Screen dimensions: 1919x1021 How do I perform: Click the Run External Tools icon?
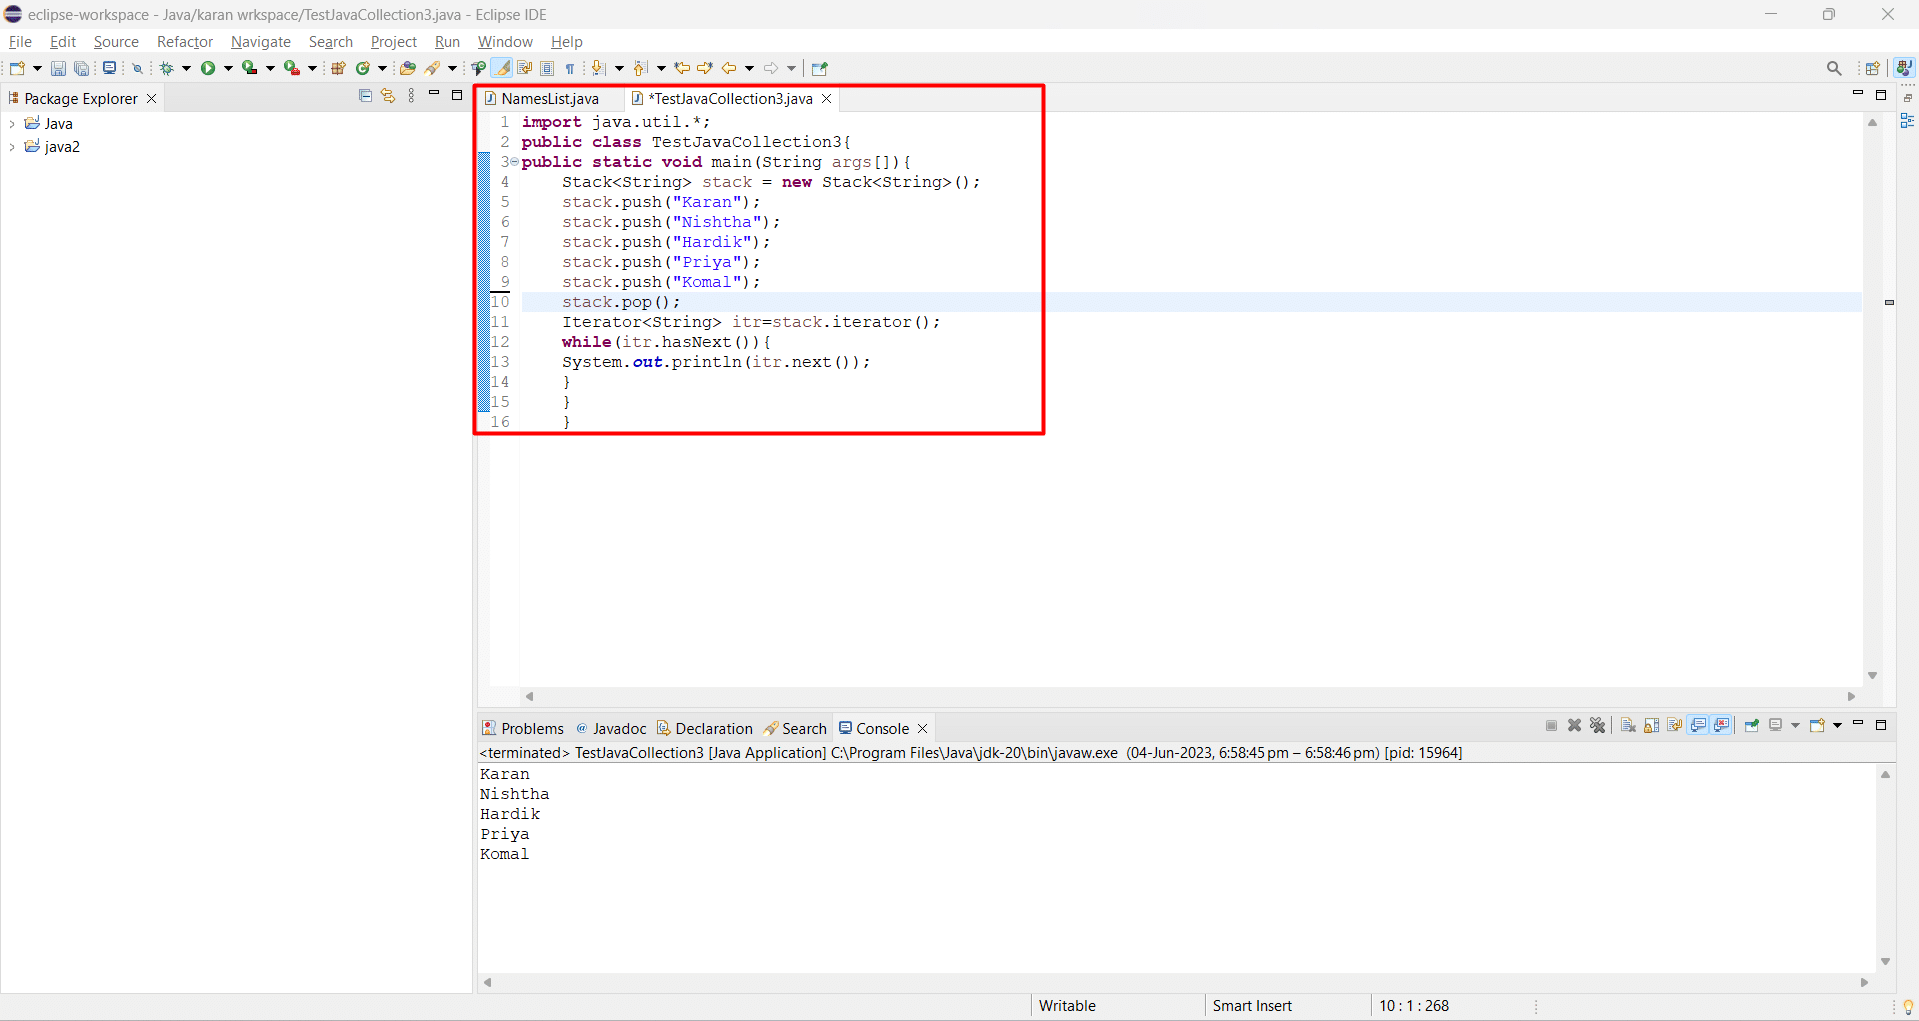point(292,68)
